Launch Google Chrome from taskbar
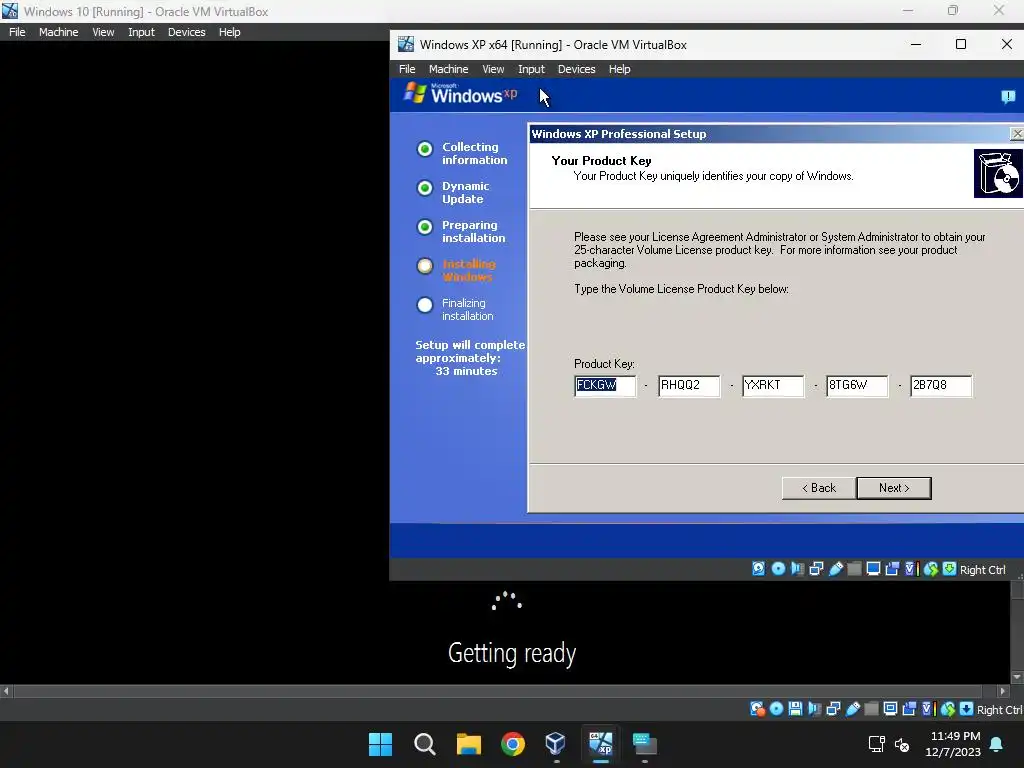The image size is (1024, 768). (x=513, y=744)
